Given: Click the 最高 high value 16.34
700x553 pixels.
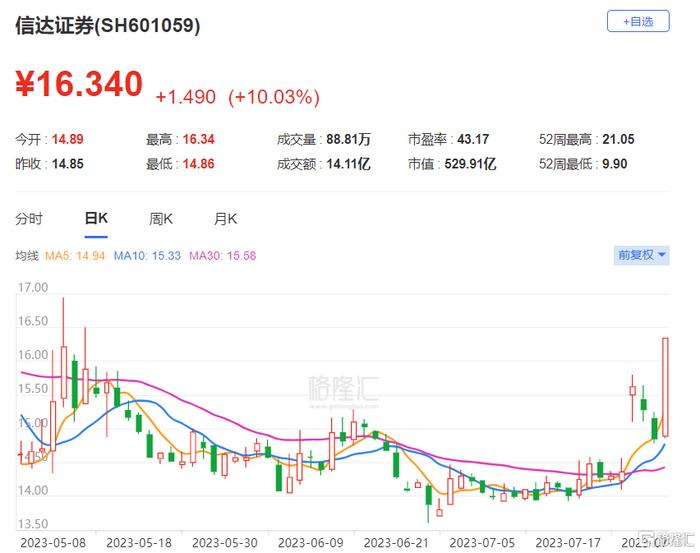Looking at the screenshot, I should (x=199, y=139).
